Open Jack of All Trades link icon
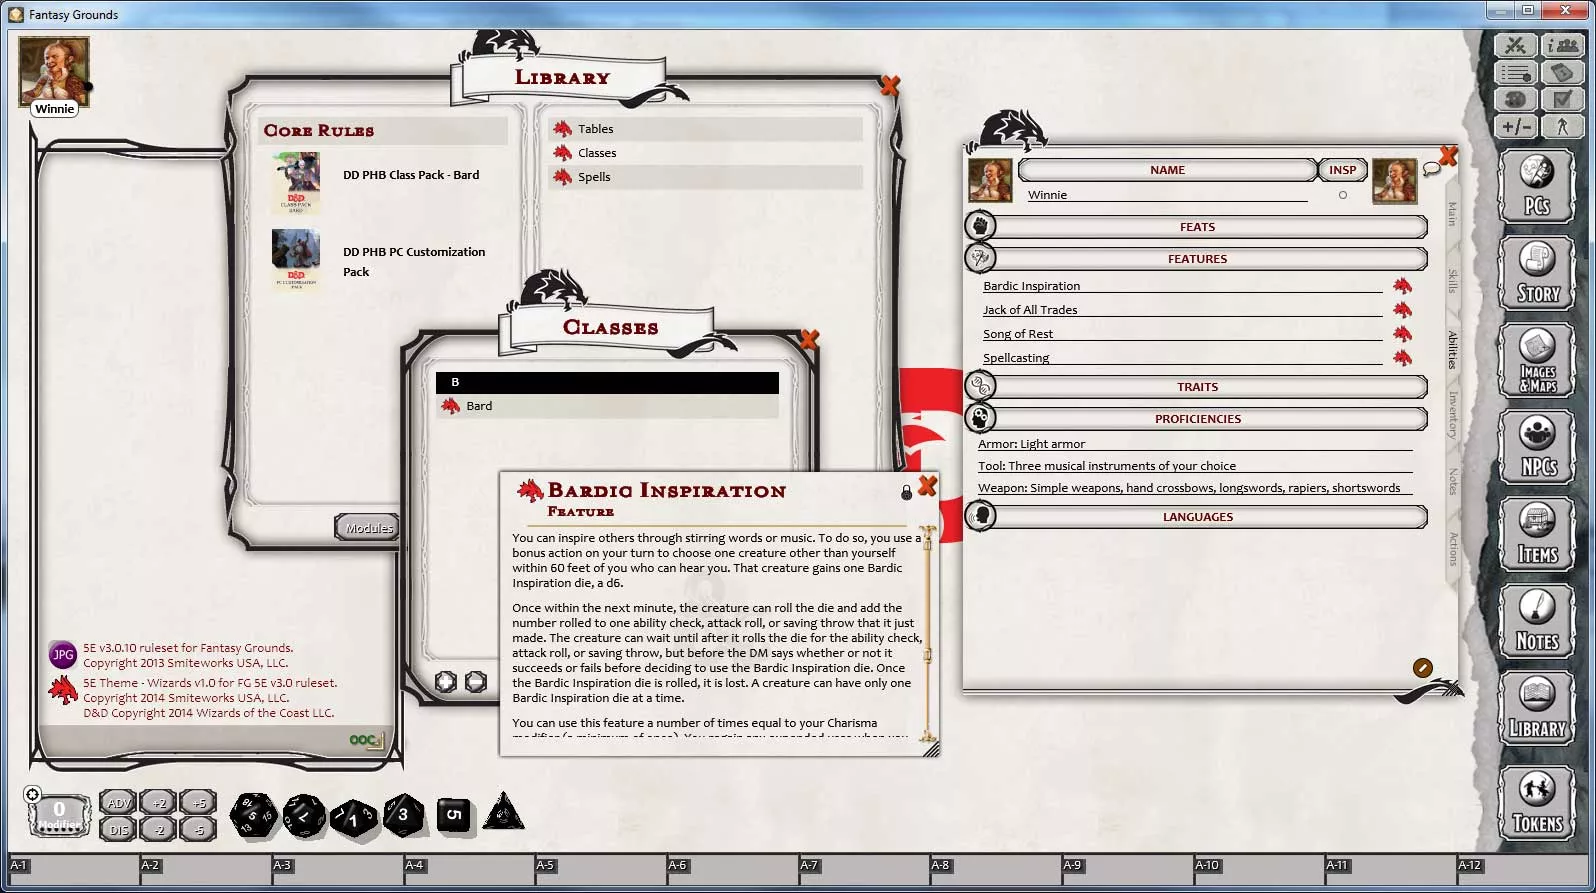The image size is (1596, 893). pyautogui.click(x=1402, y=310)
